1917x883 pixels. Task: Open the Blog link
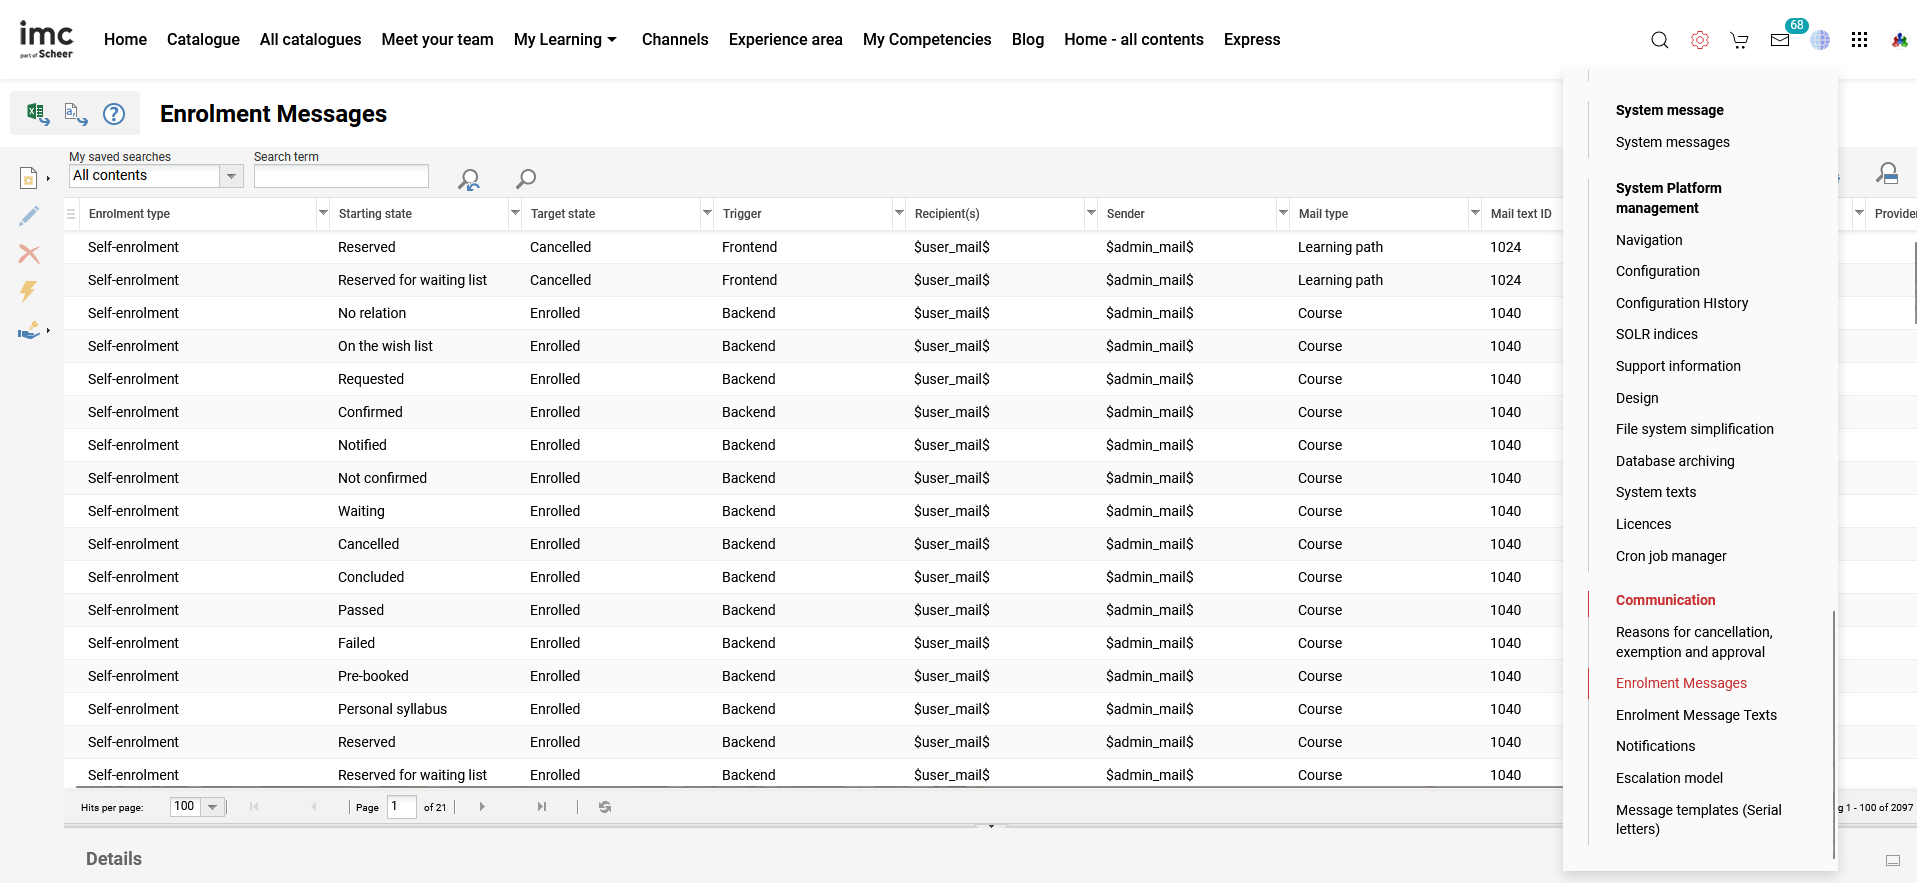[x=1027, y=40]
